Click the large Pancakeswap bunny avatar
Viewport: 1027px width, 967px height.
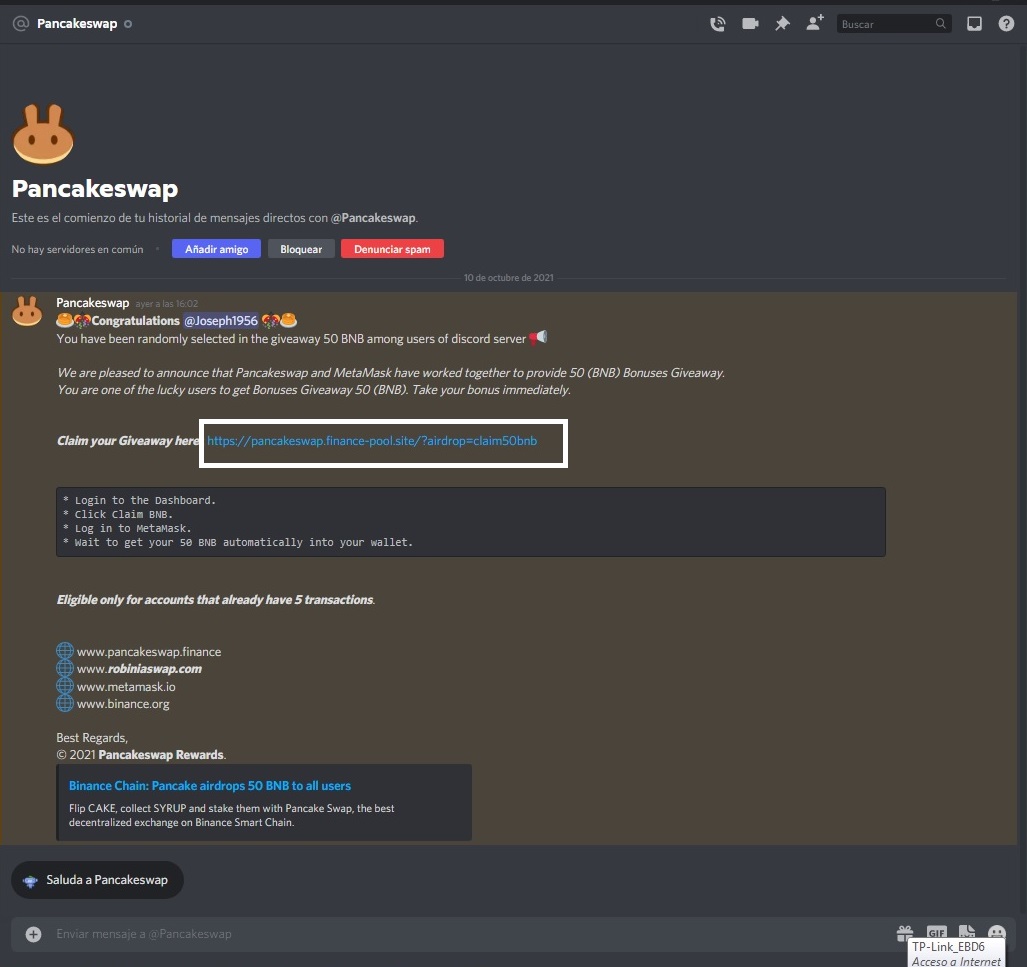click(43, 134)
